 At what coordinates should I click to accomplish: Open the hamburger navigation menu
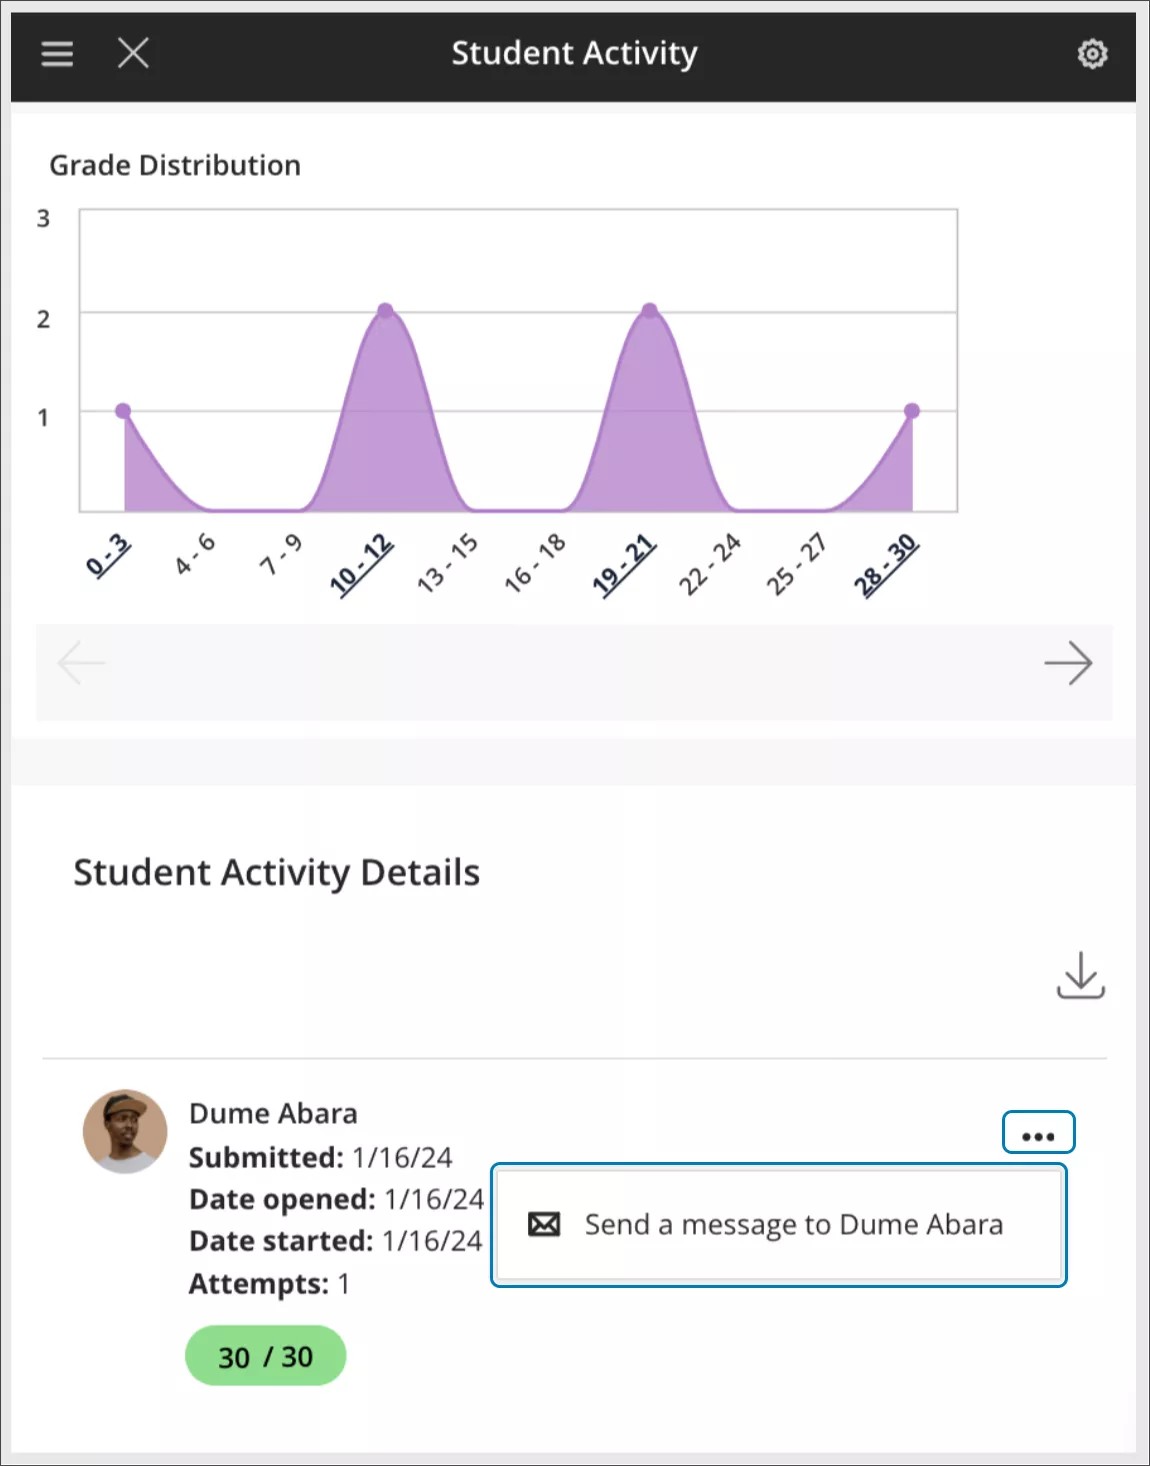(x=57, y=54)
